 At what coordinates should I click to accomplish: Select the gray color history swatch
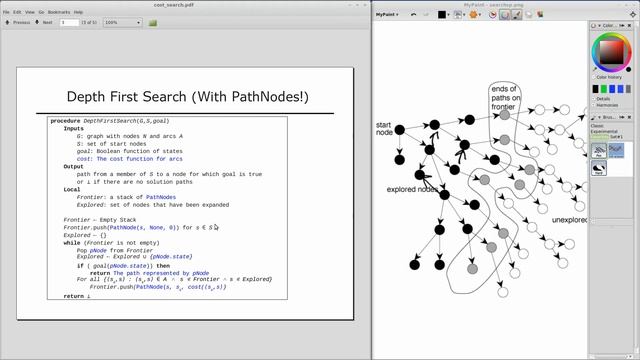[628, 89]
